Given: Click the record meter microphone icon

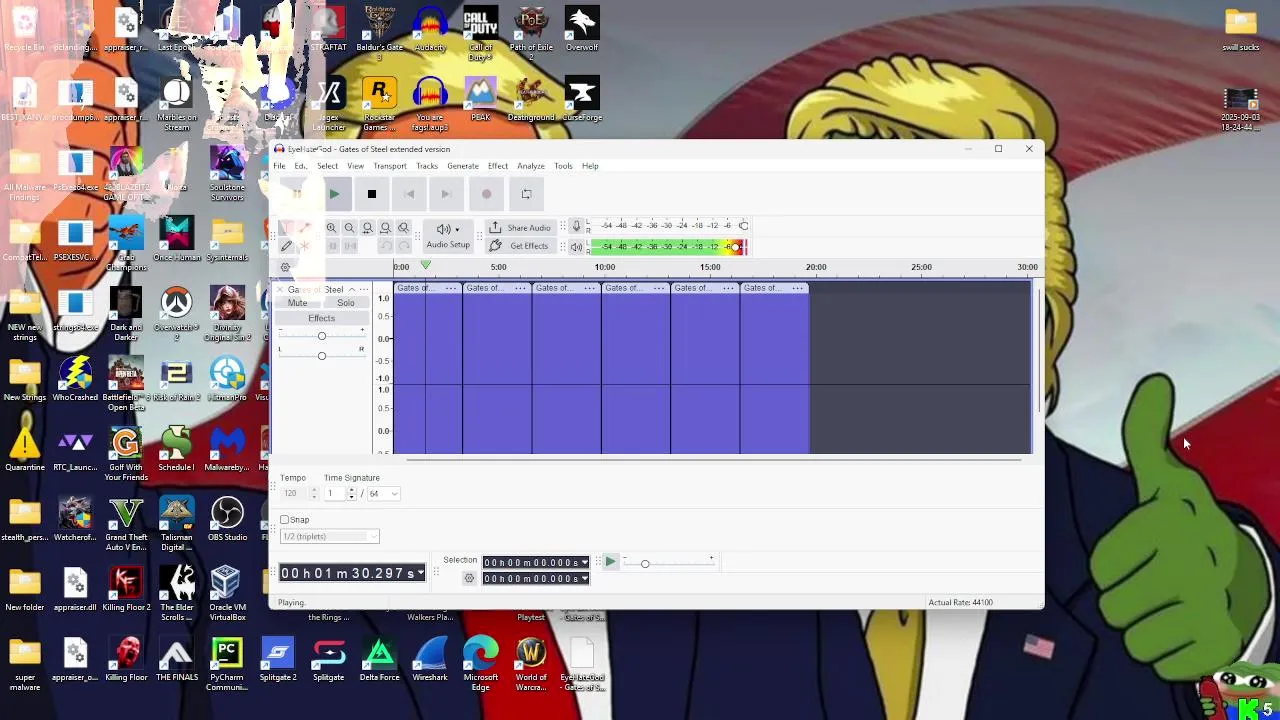Looking at the screenshot, I should (x=576, y=226).
